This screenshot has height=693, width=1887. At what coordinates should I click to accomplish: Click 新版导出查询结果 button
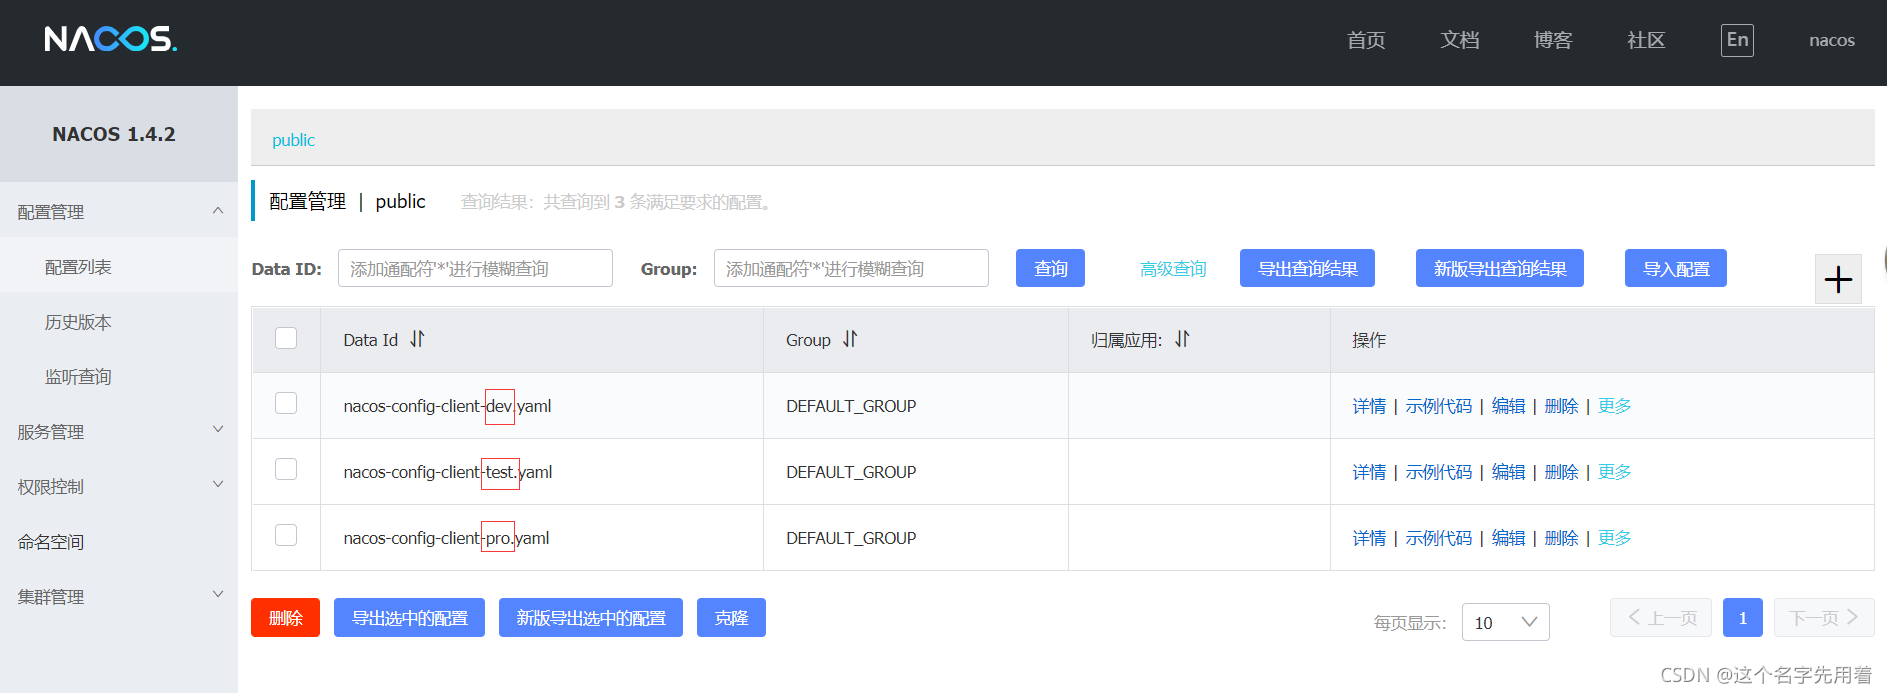click(x=1500, y=268)
